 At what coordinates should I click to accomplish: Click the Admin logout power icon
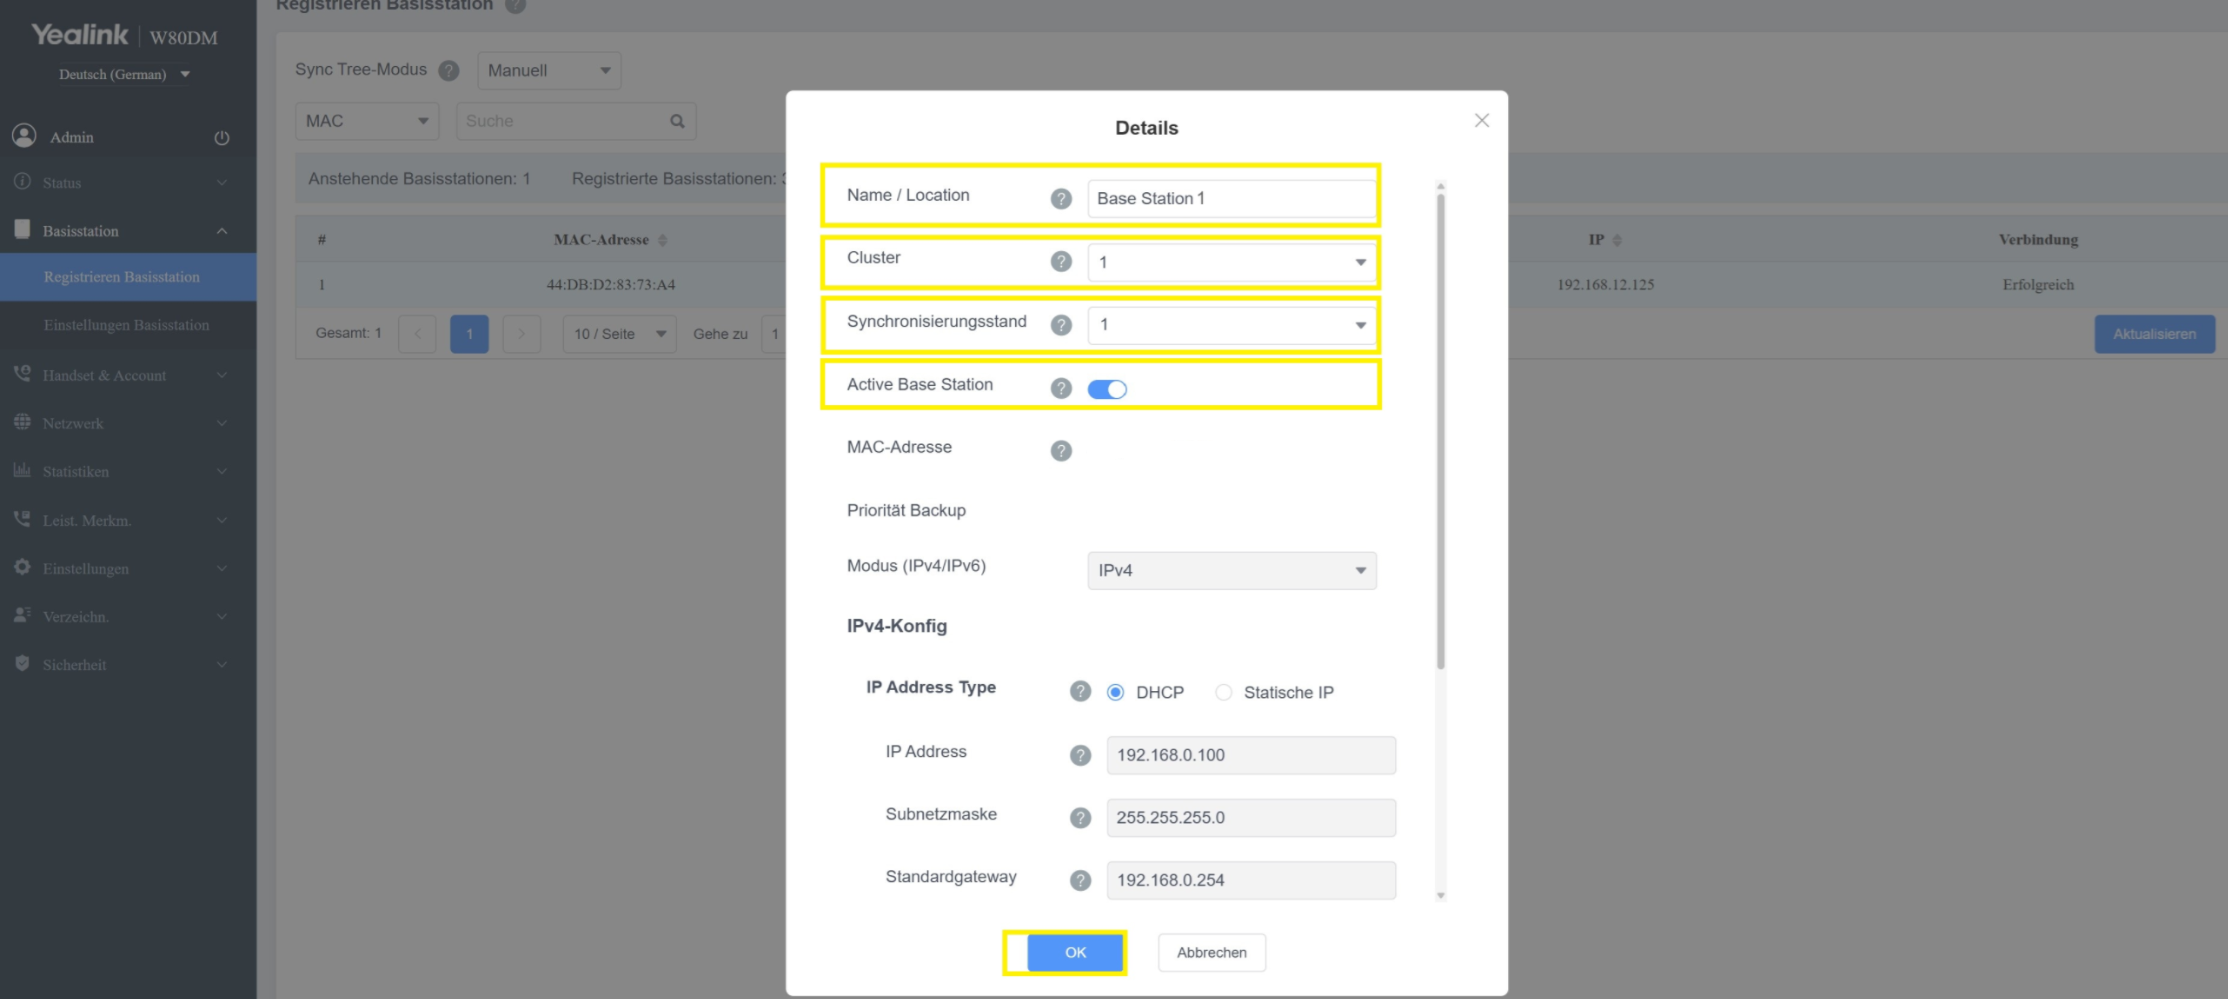[x=222, y=138]
